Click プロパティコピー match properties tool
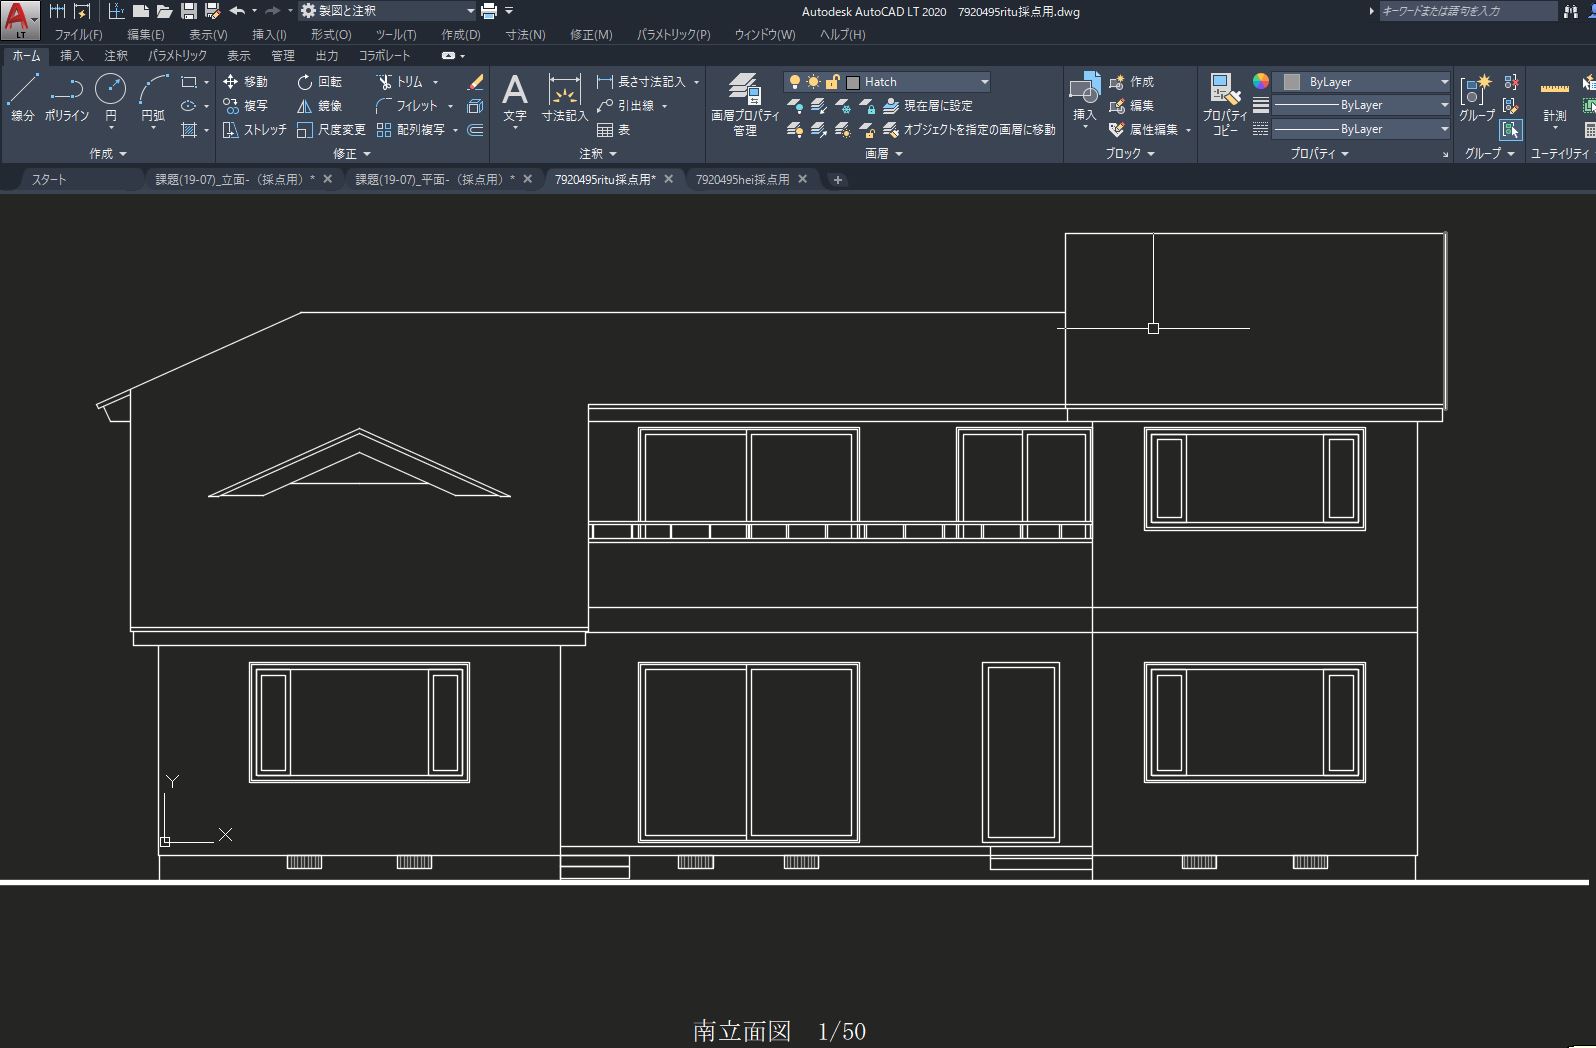The height and width of the screenshot is (1048, 1596). coord(1225,105)
